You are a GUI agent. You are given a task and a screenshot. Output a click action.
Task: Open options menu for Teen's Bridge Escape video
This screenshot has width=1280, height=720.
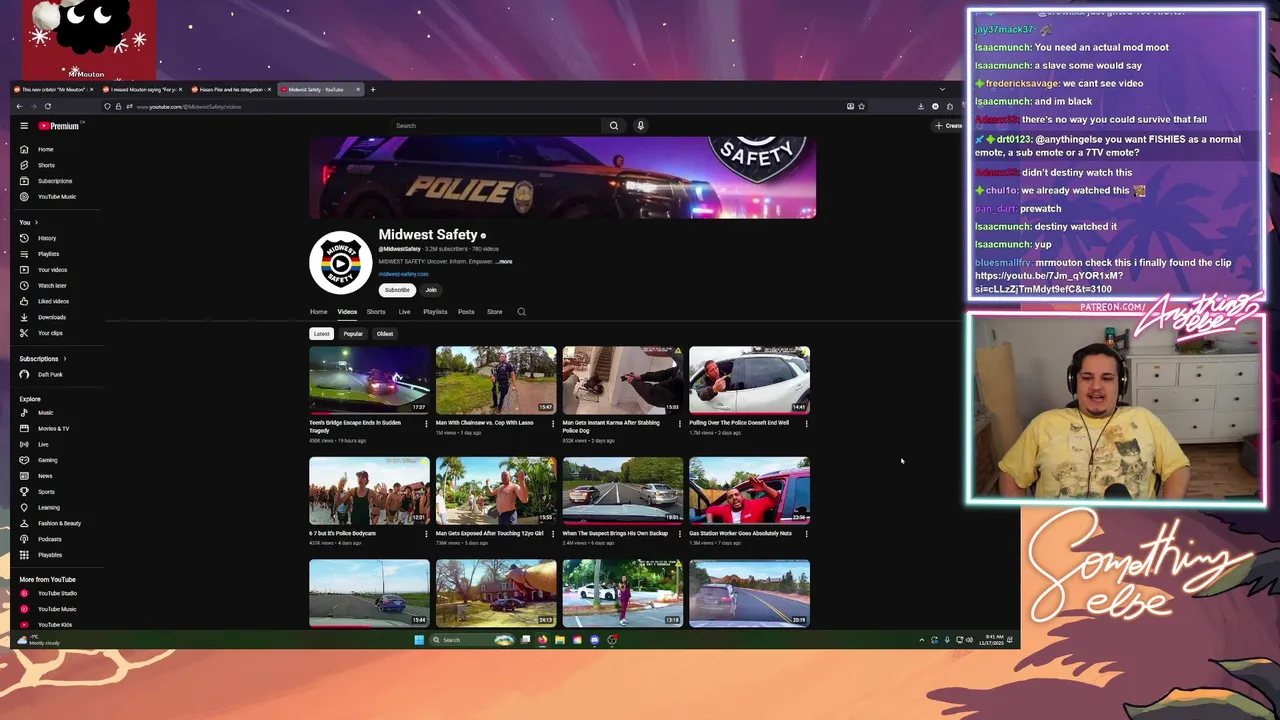(x=426, y=423)
